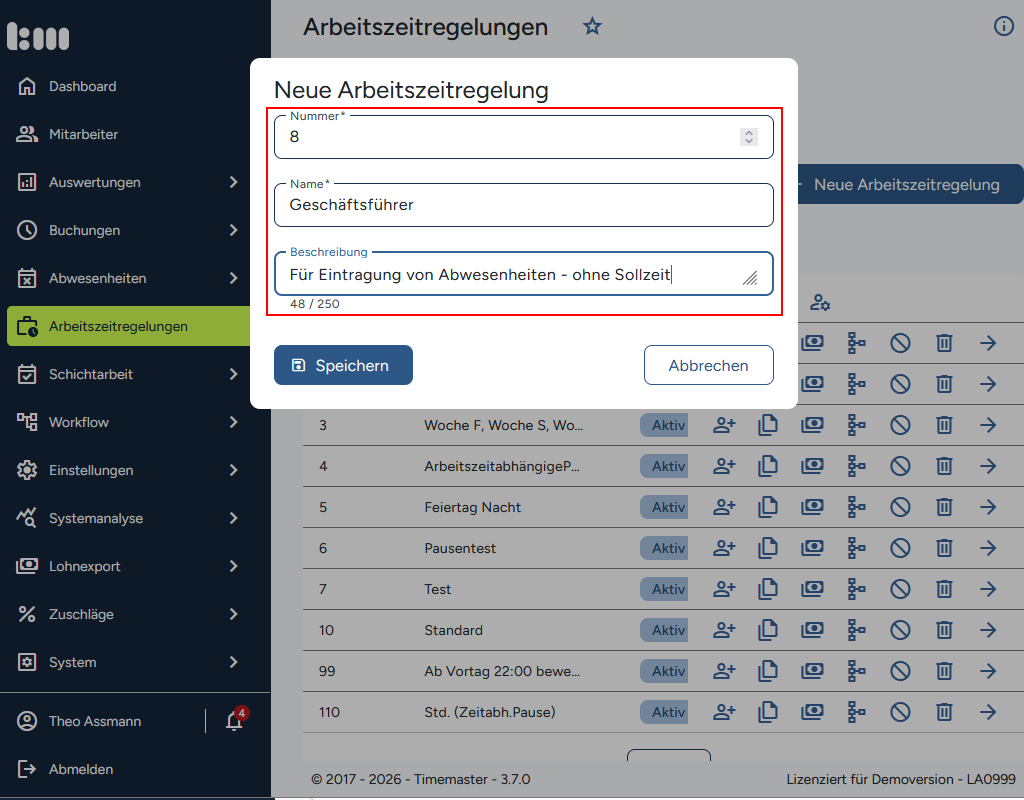Copy the Feiertag Nacht regulation

[x=768, y=507]
